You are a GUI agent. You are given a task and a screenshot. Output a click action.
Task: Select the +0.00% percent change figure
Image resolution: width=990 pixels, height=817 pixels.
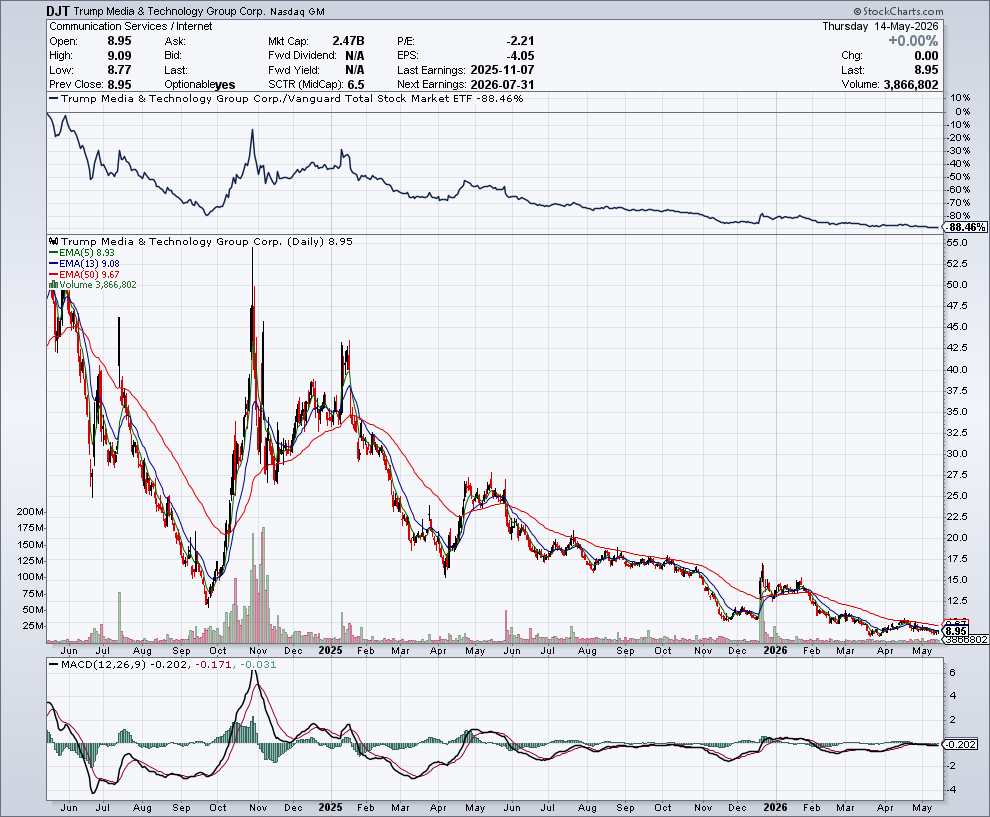(913, 41)
